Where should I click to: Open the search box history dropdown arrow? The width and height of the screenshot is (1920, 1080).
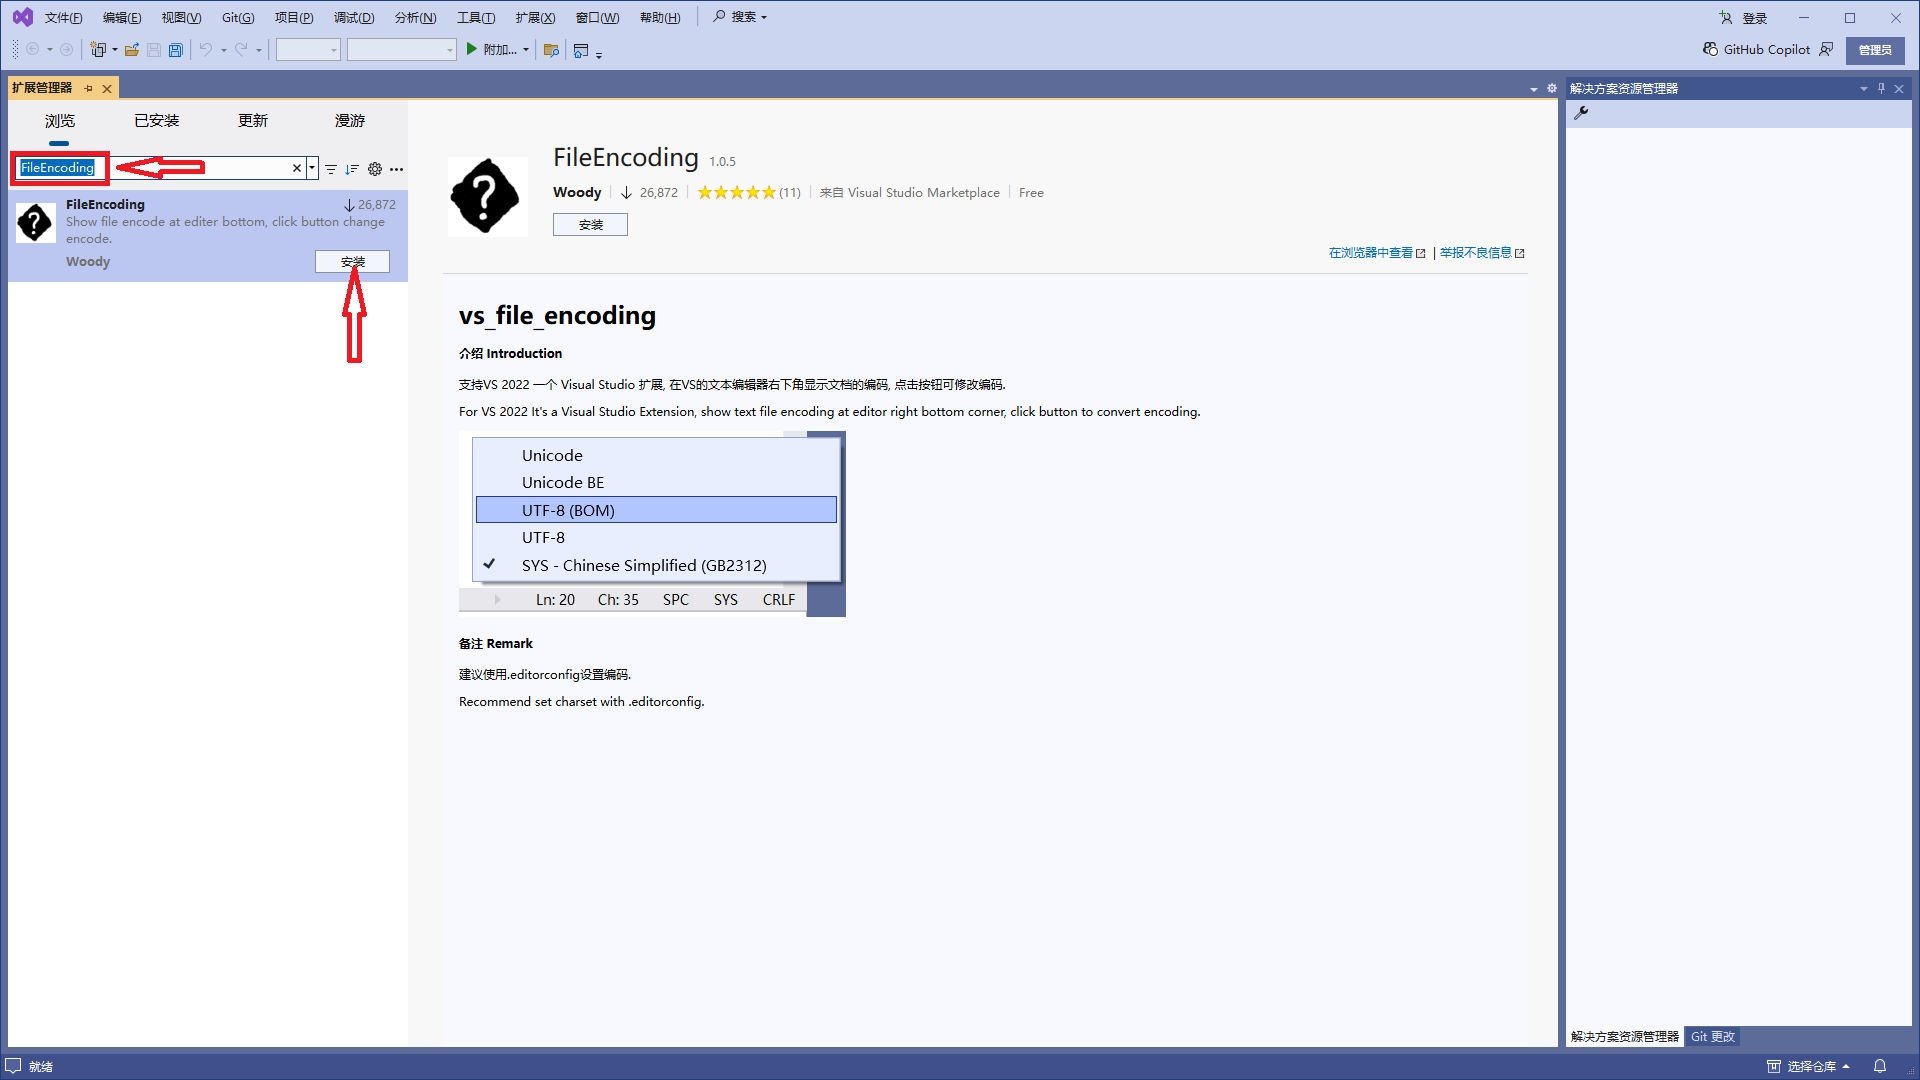click(x=311, y=168)
